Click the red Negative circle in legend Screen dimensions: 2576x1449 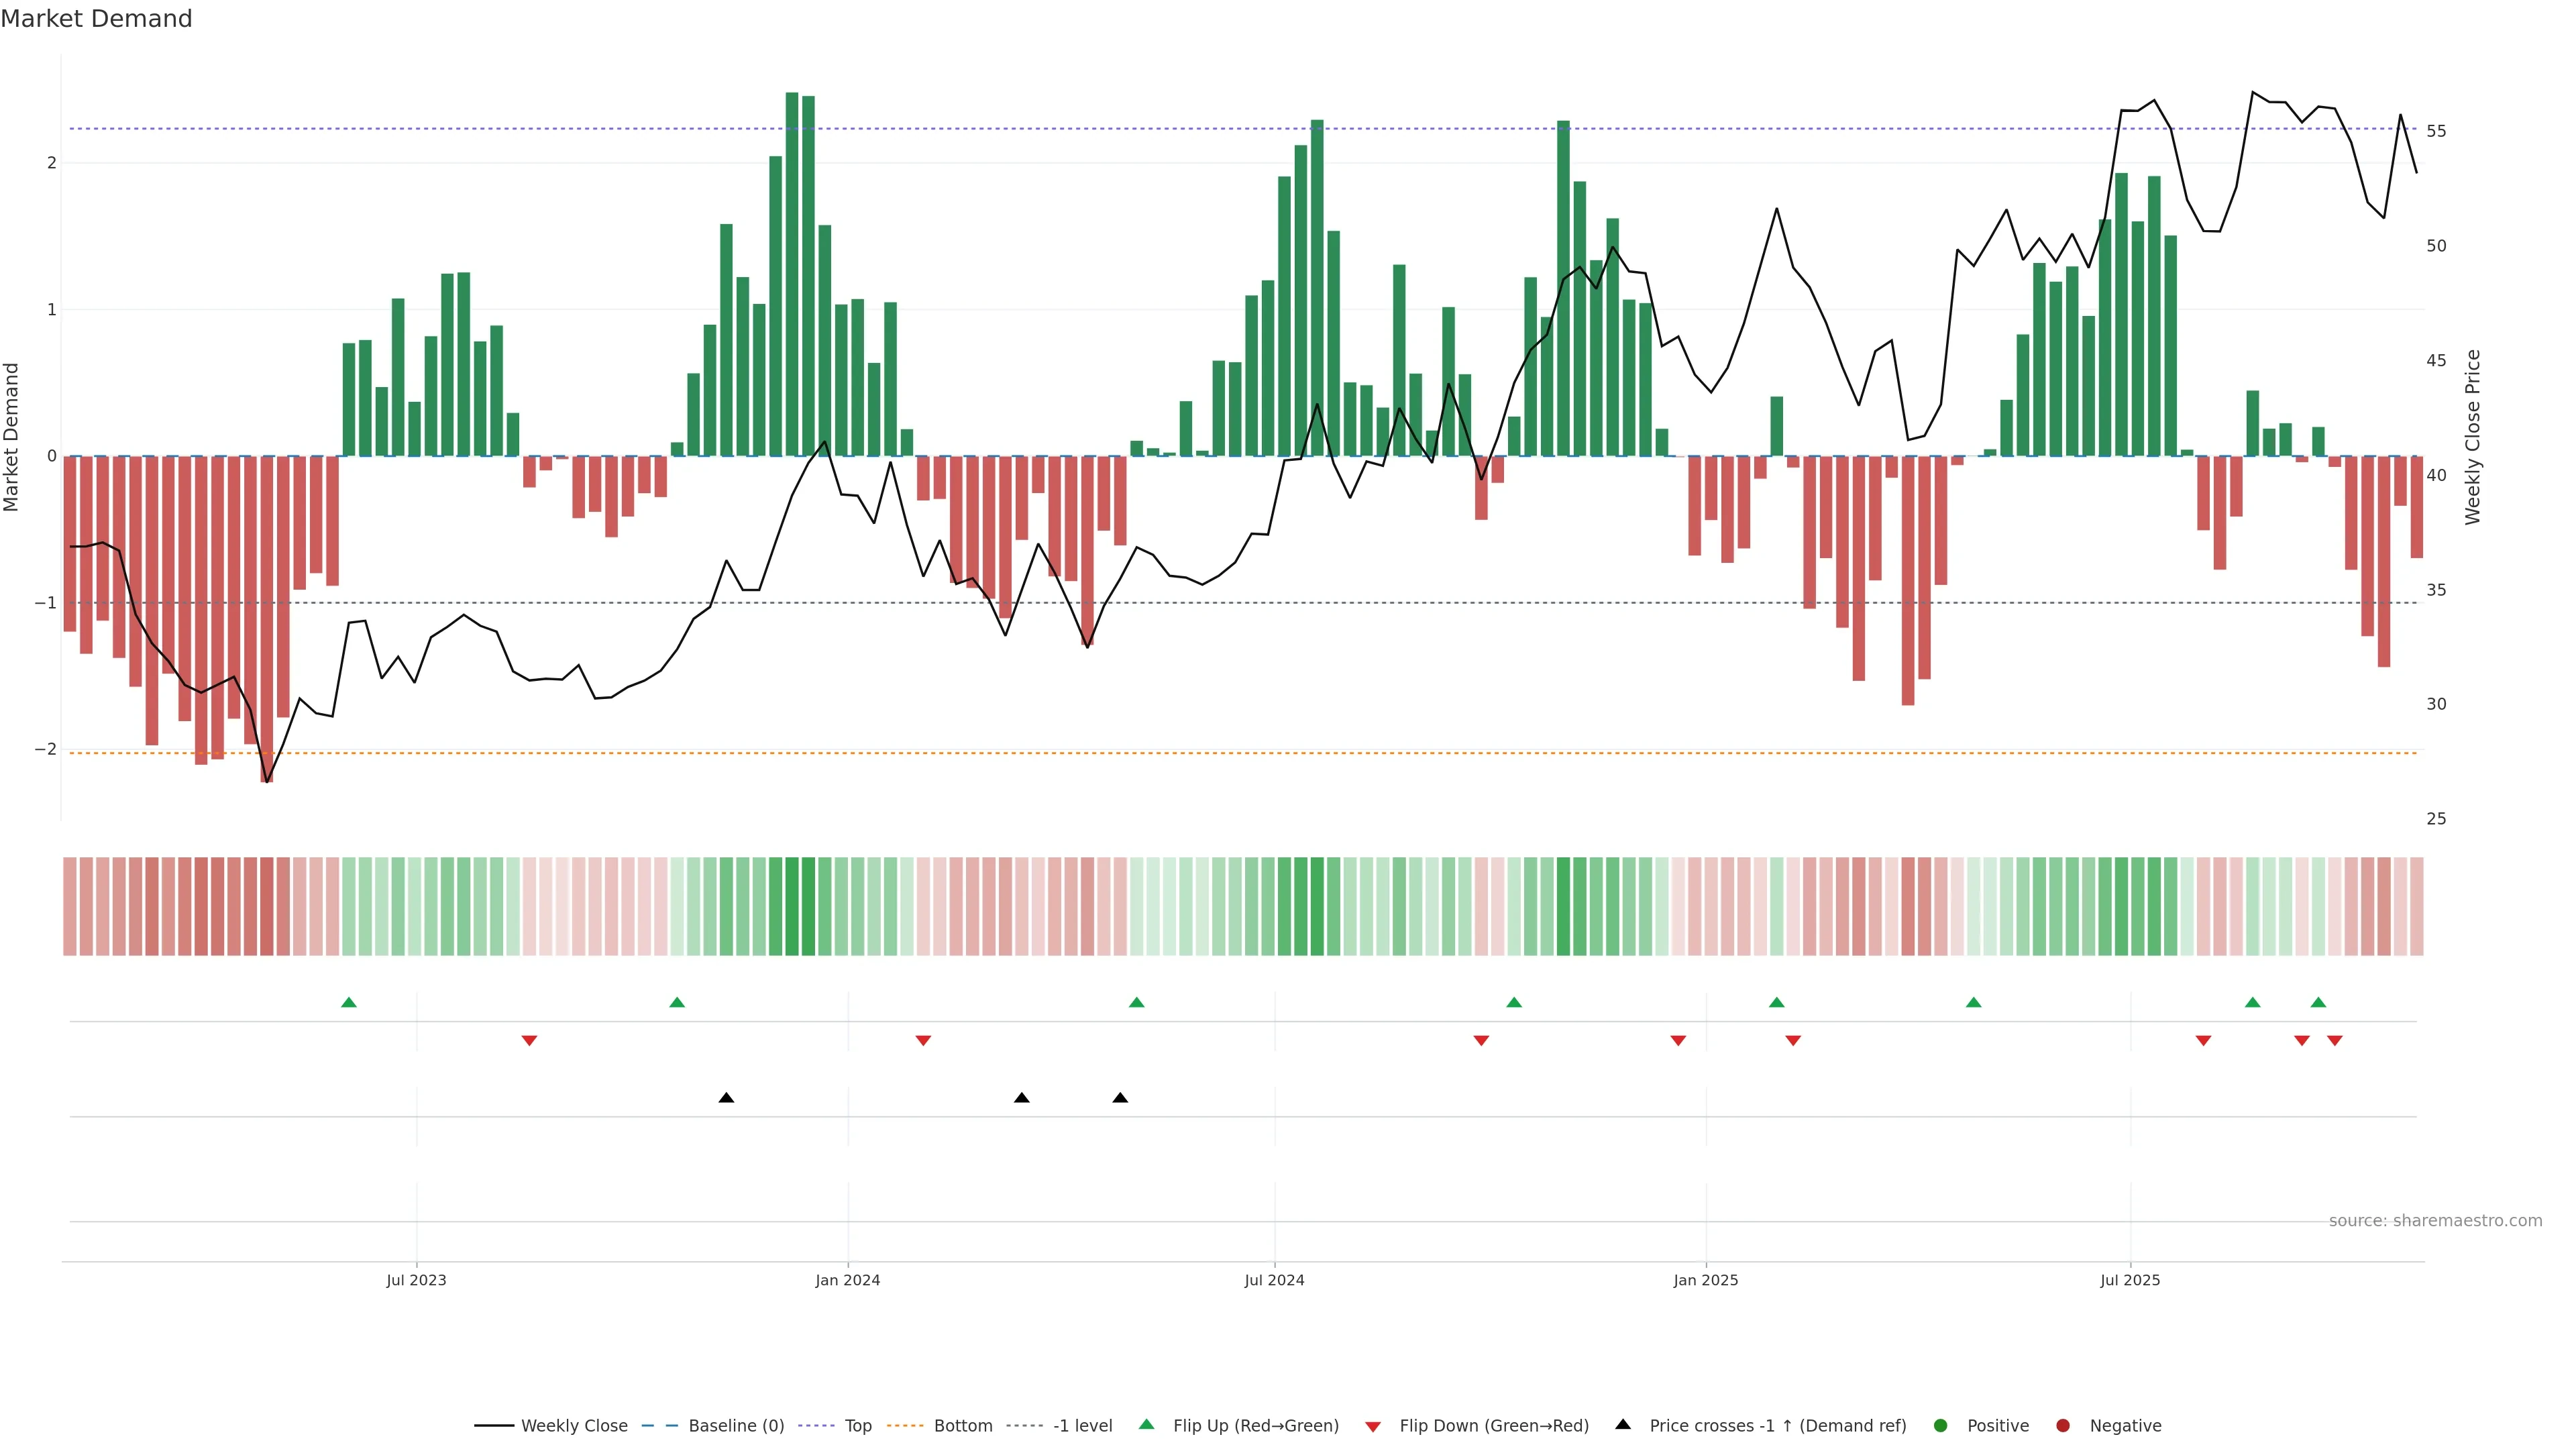point(2063,1426)
